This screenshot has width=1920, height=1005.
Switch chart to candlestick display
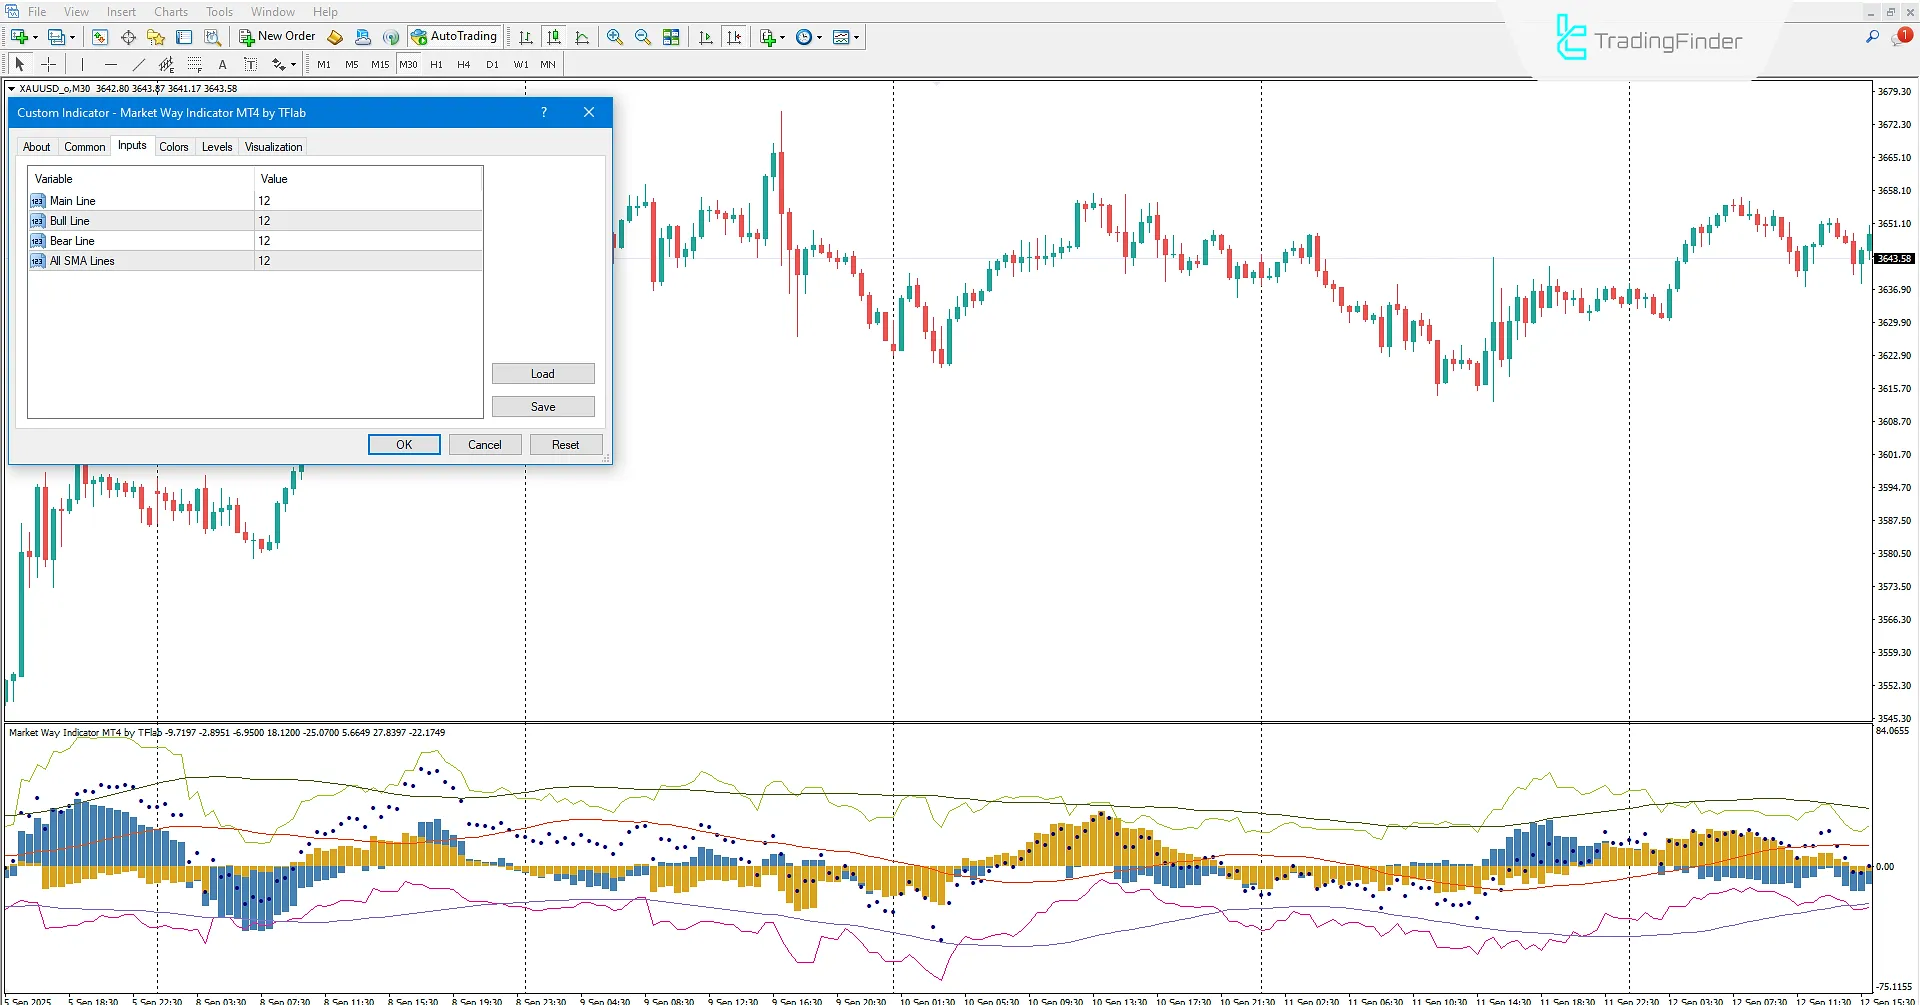(554, 37)
